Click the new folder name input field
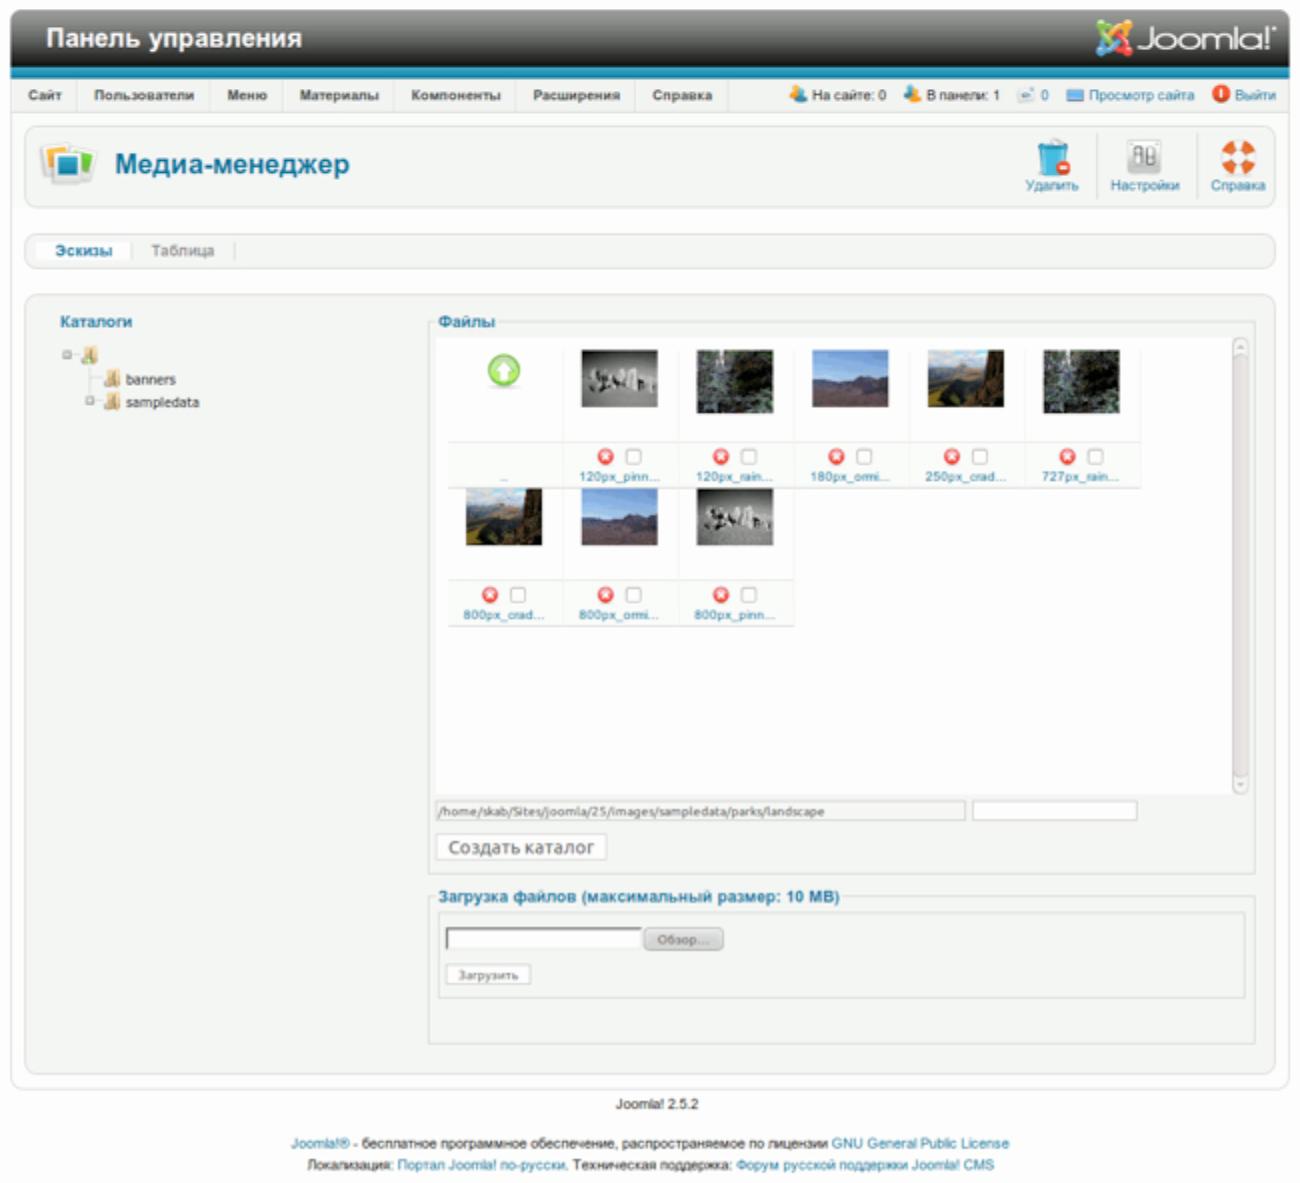Image resolution: width=1300 pixels, height=1183 pixels. pyautogui.click(x=1054, y=811)
